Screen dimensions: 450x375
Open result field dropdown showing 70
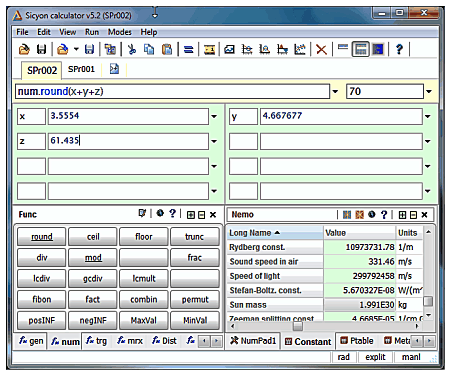tap(429, 91)
